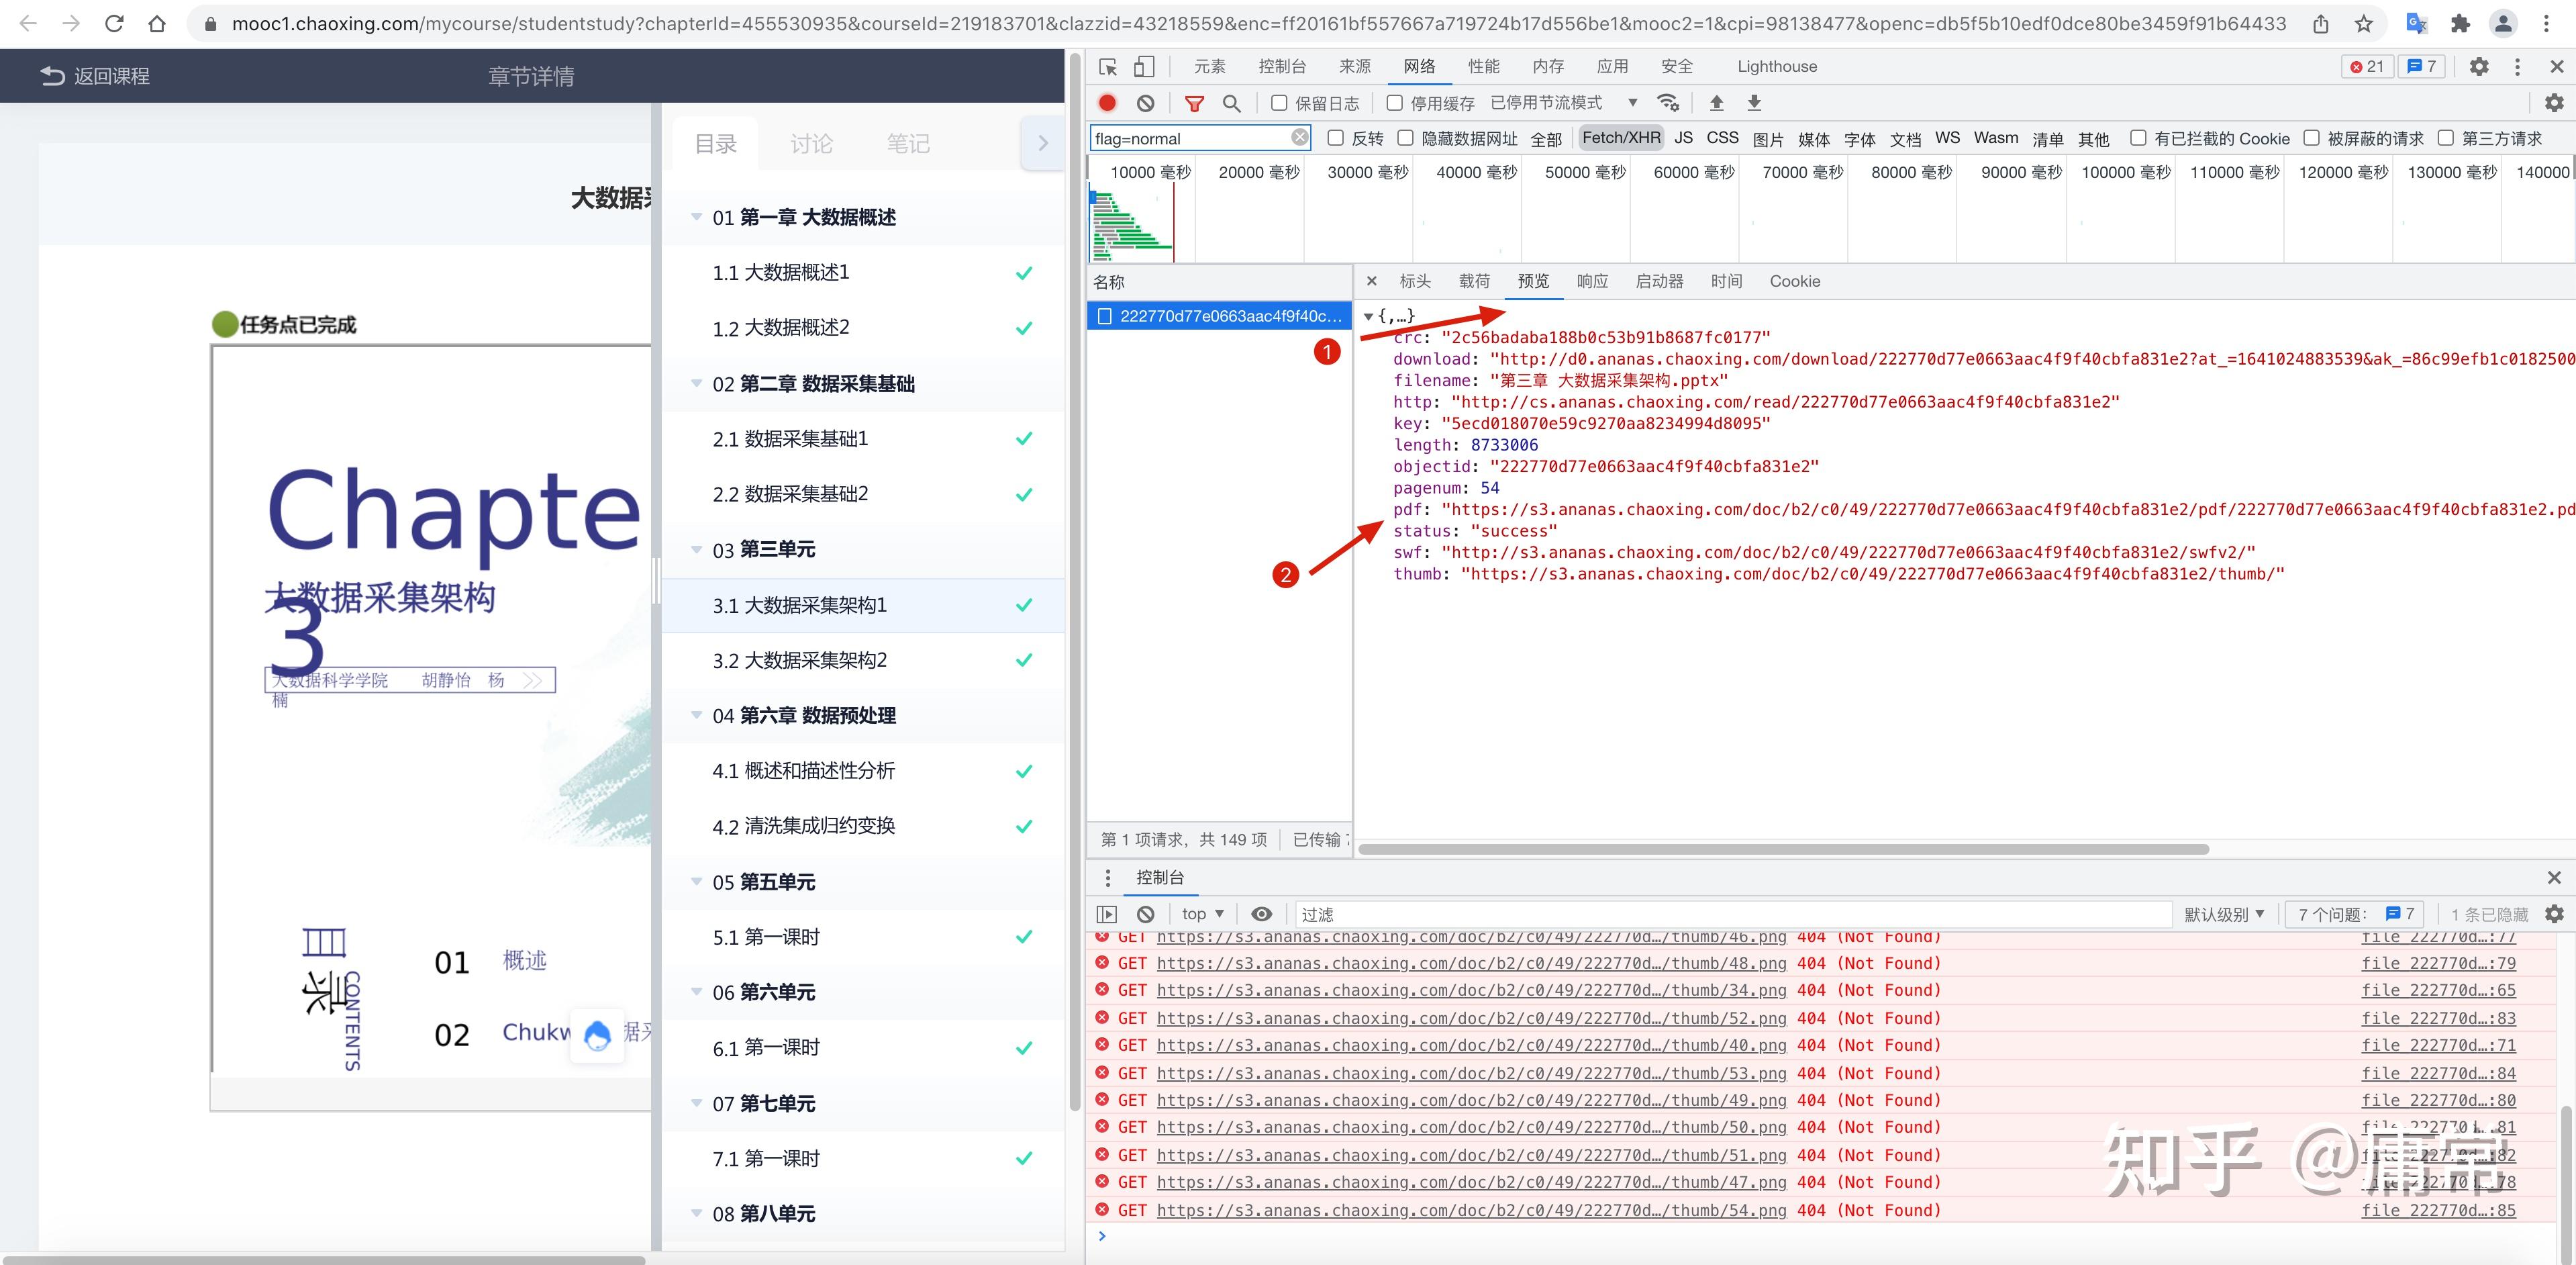Click the red filter funnel icon
The image size is (2576, 1265).
click(1194, 103)
